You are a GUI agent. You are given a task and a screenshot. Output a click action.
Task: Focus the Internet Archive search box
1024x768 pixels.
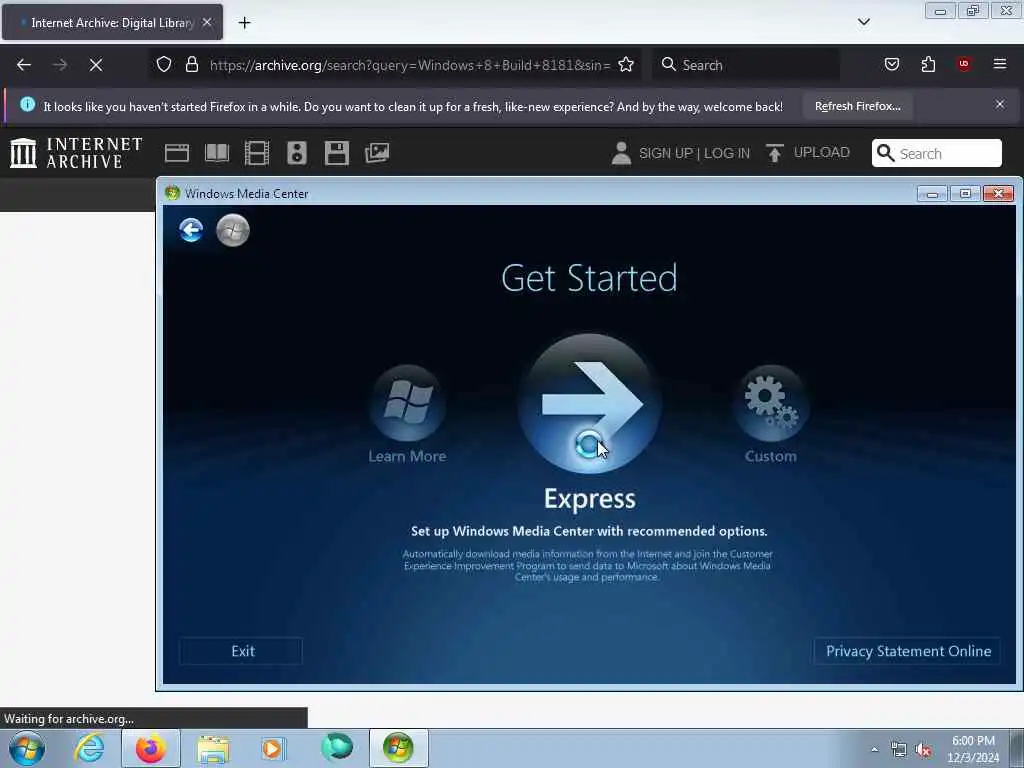(936, 153)
